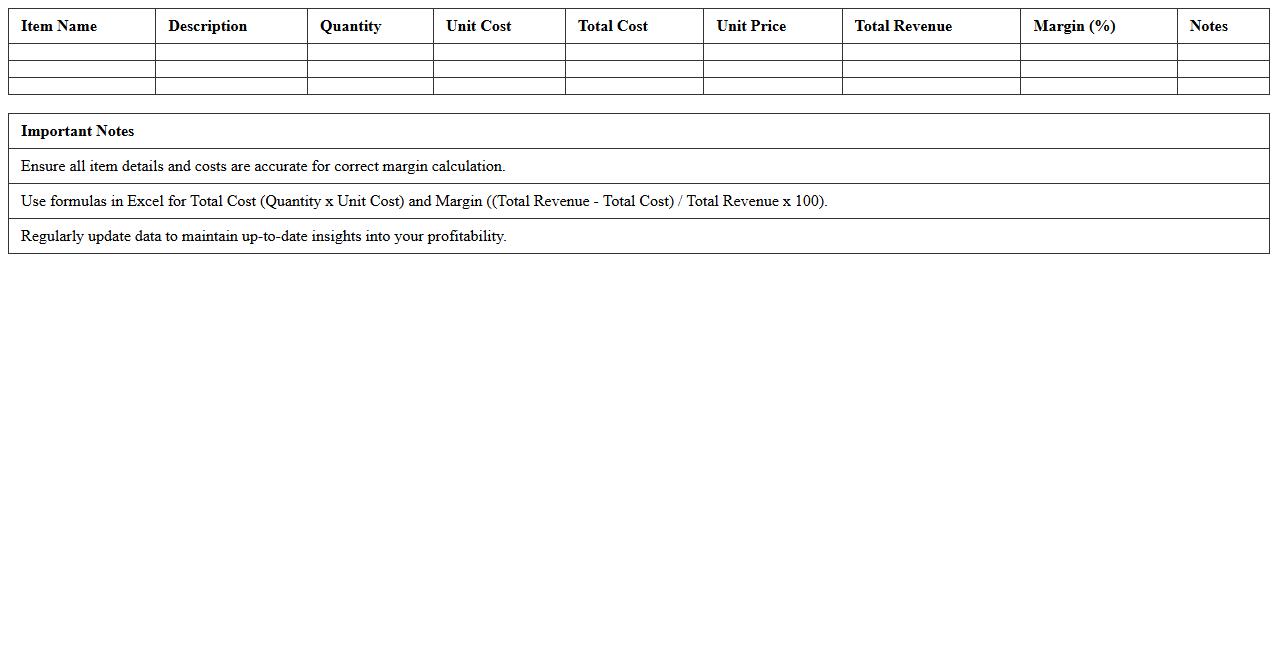The width and height of the screenshot is (1278, 650).
Task: Select third-row empty cell under Total Revenue
Action: pyautogui.click(x=931, y=86)
